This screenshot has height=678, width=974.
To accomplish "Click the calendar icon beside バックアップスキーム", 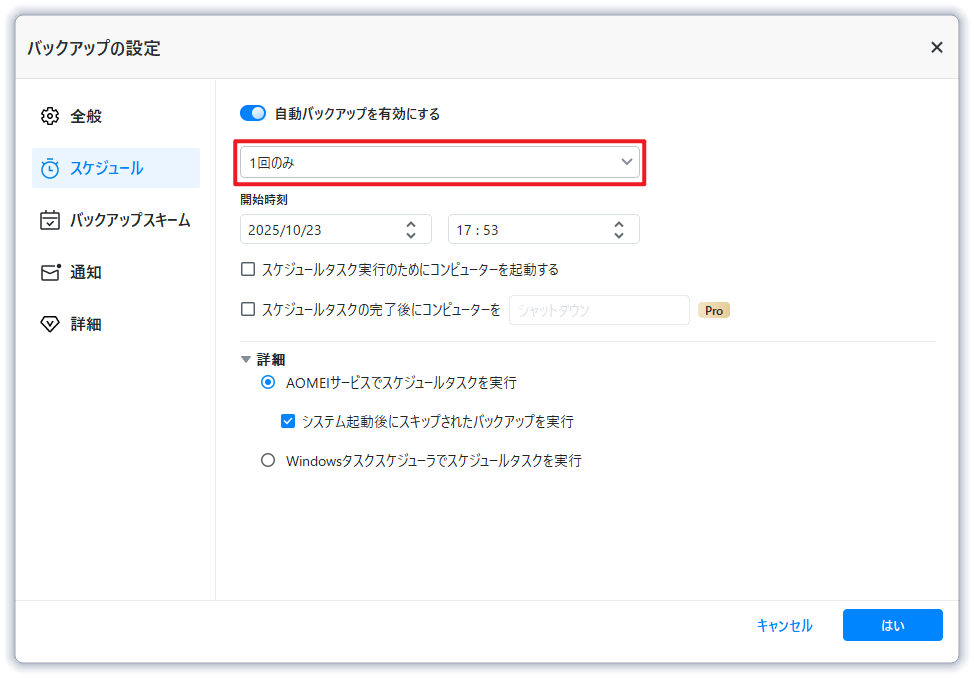I will (50, 220).
